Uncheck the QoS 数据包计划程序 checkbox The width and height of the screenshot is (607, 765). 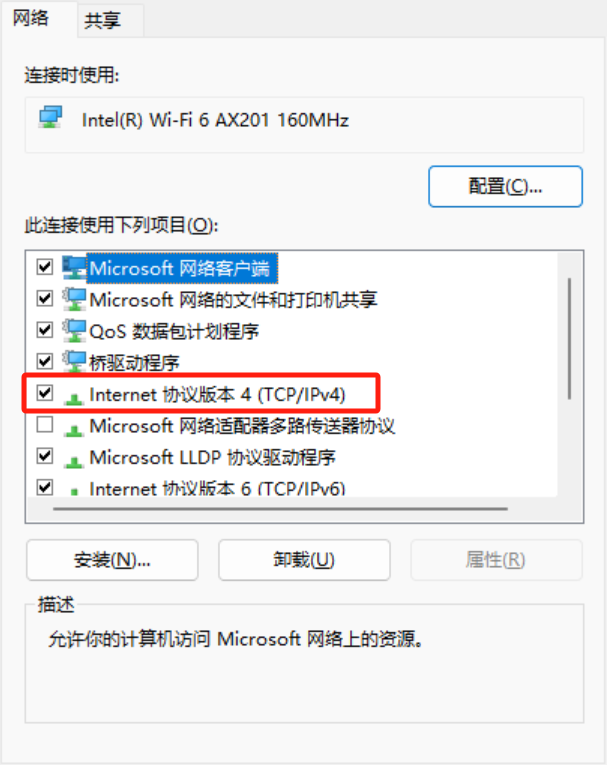45,330
